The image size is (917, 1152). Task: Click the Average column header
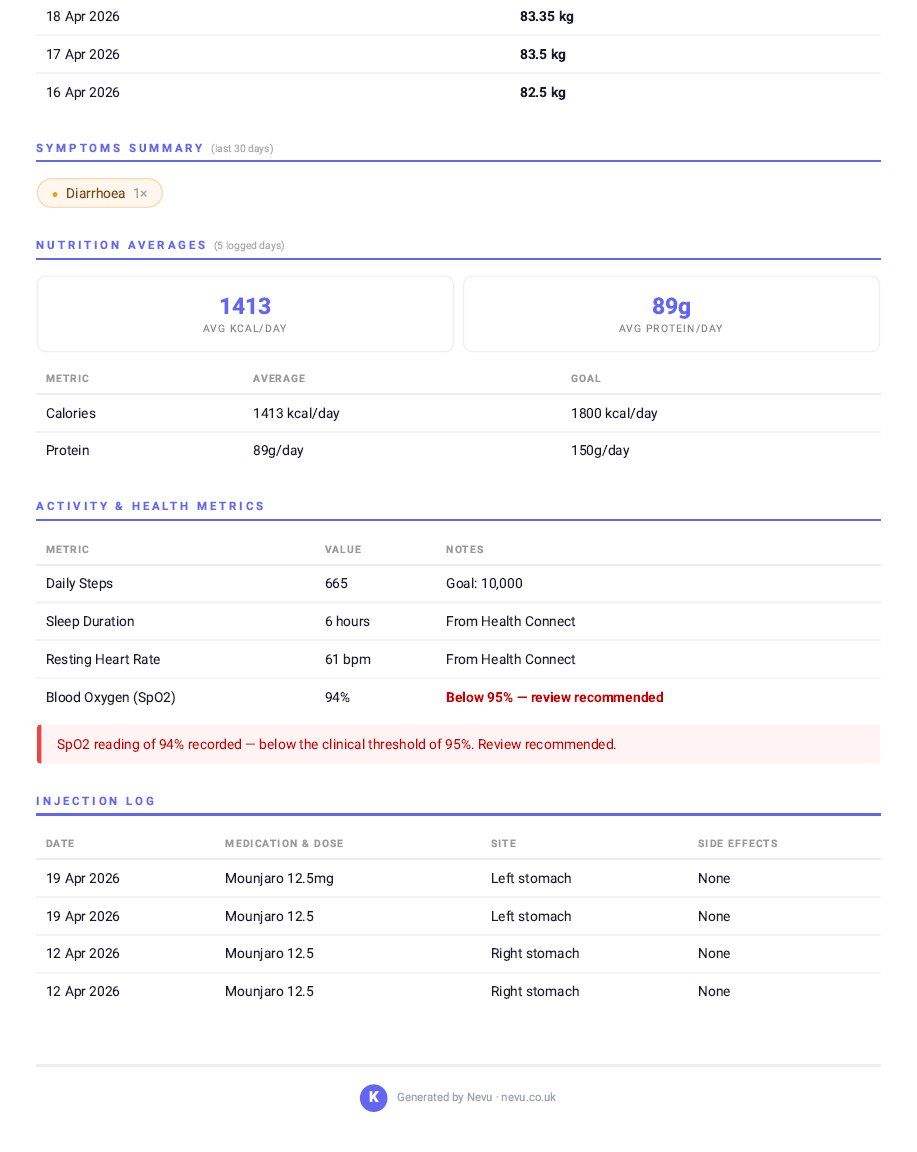[x=279, y=378]
